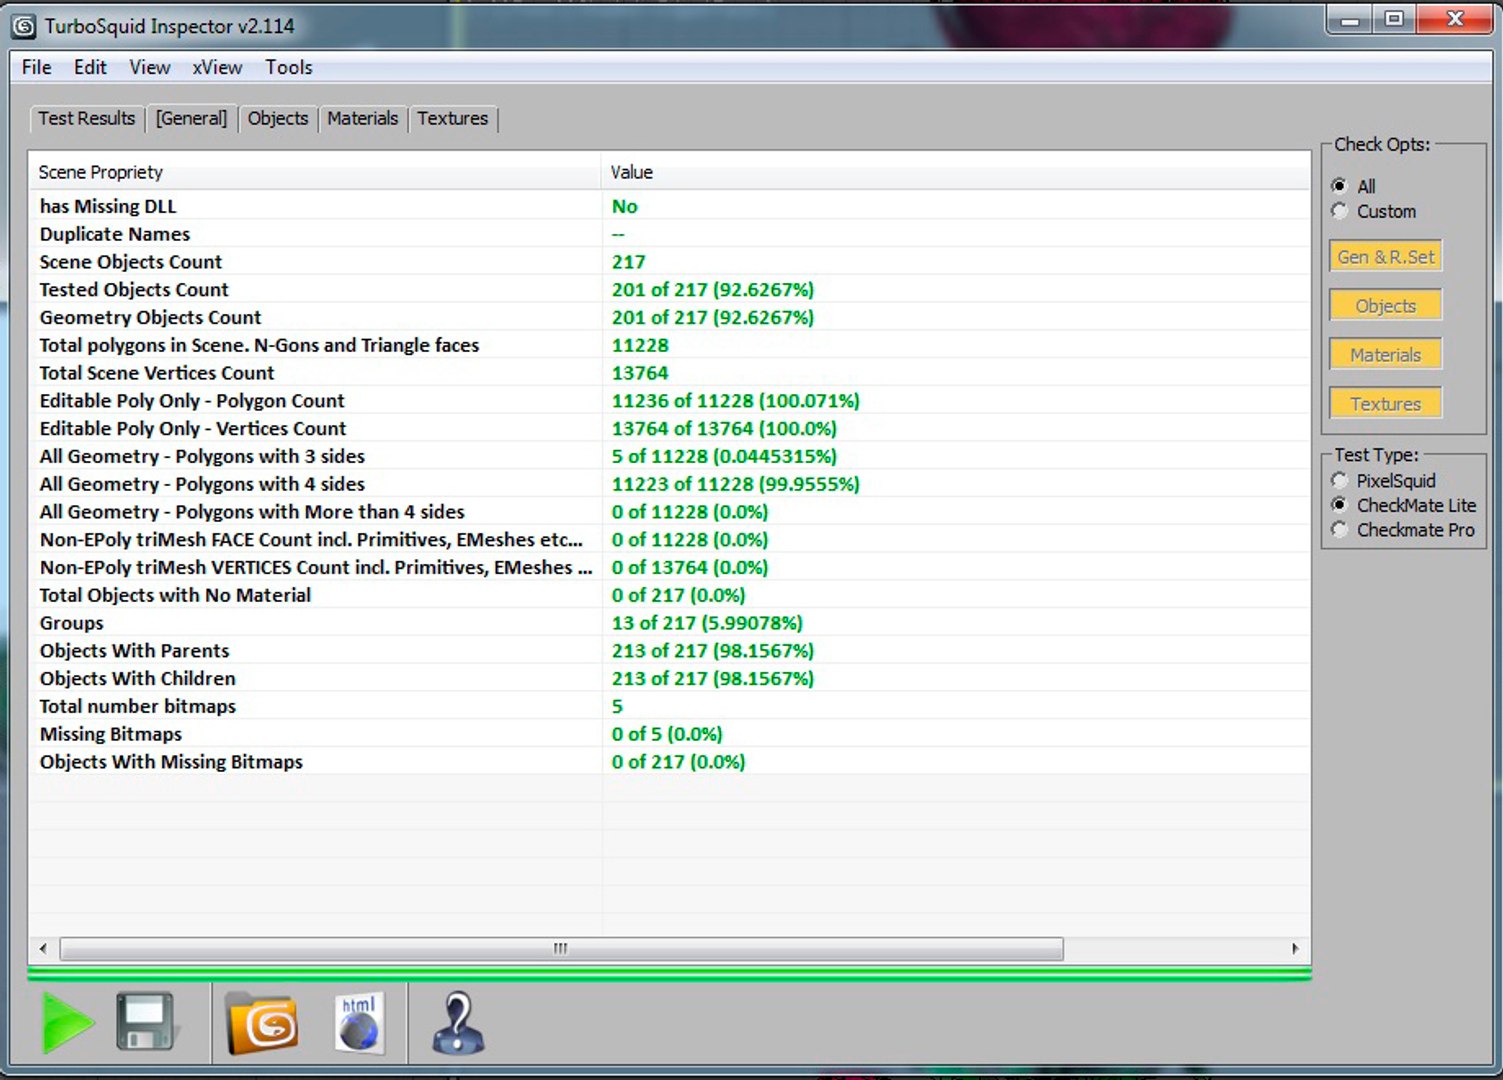
Task: Click the scrollbar right arrow
Action: [x=1295, y=948]
